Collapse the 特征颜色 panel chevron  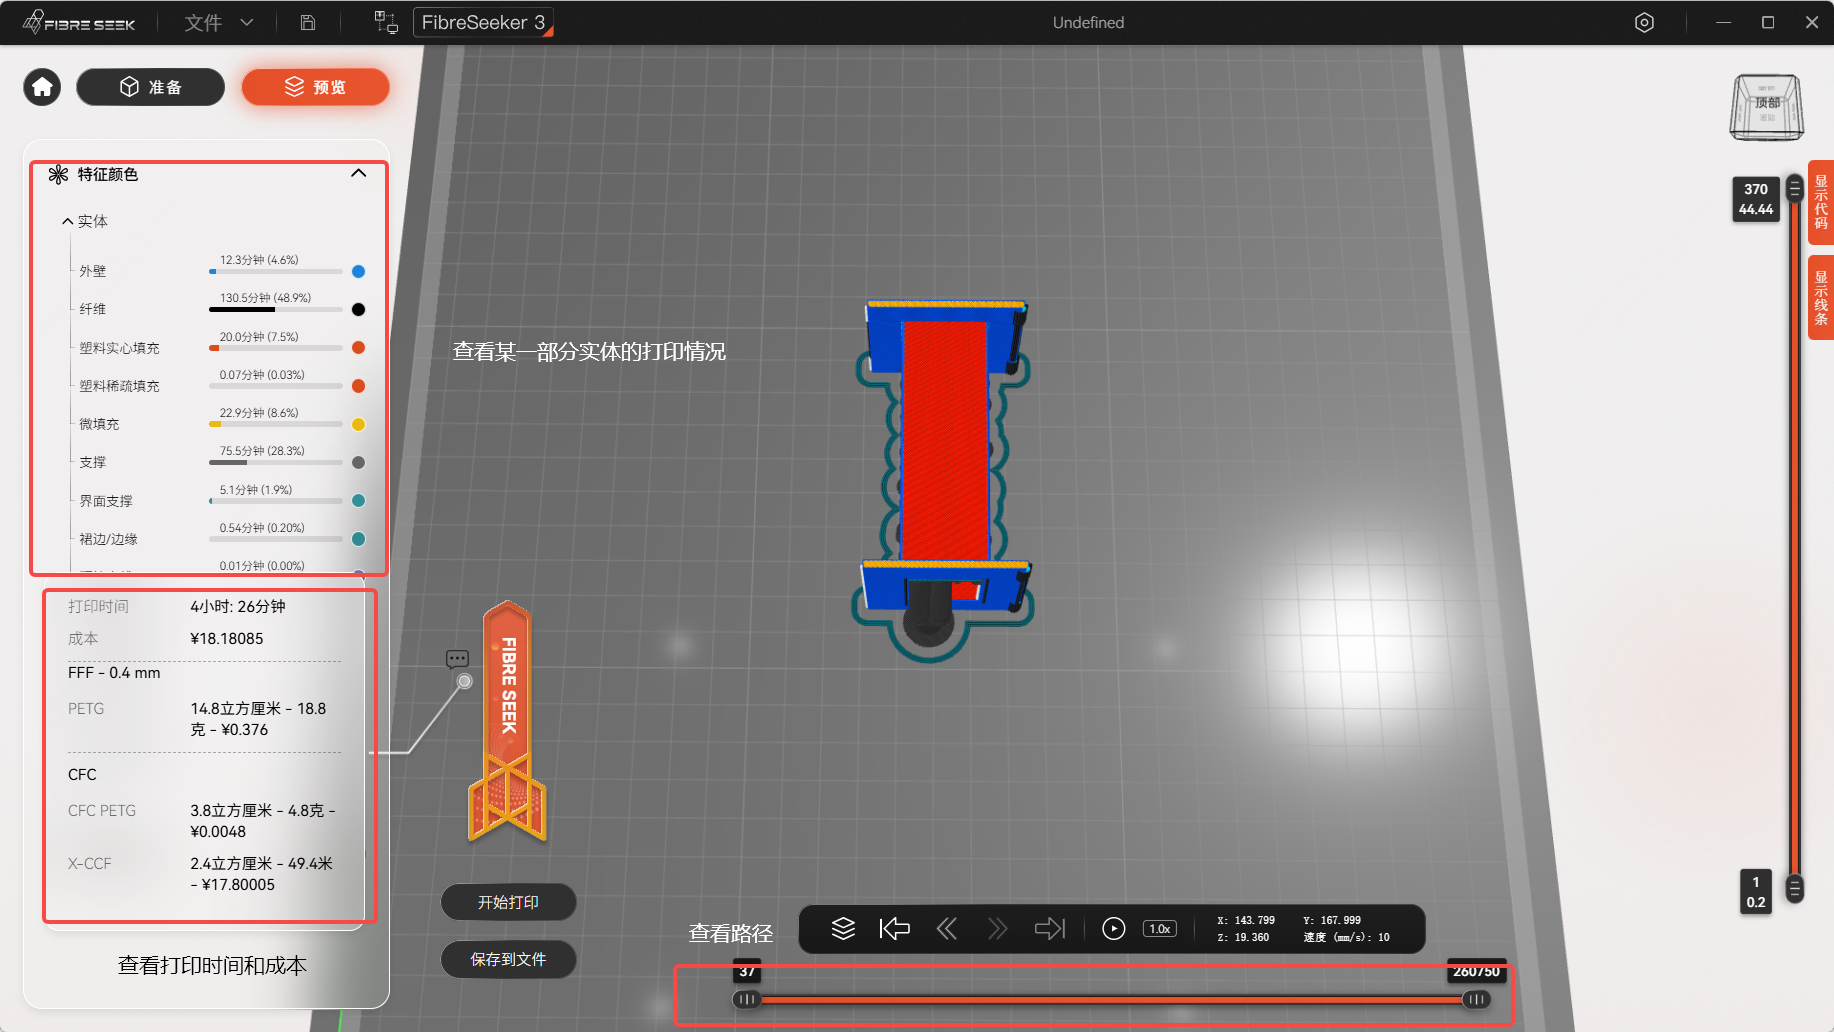(358, 173)
